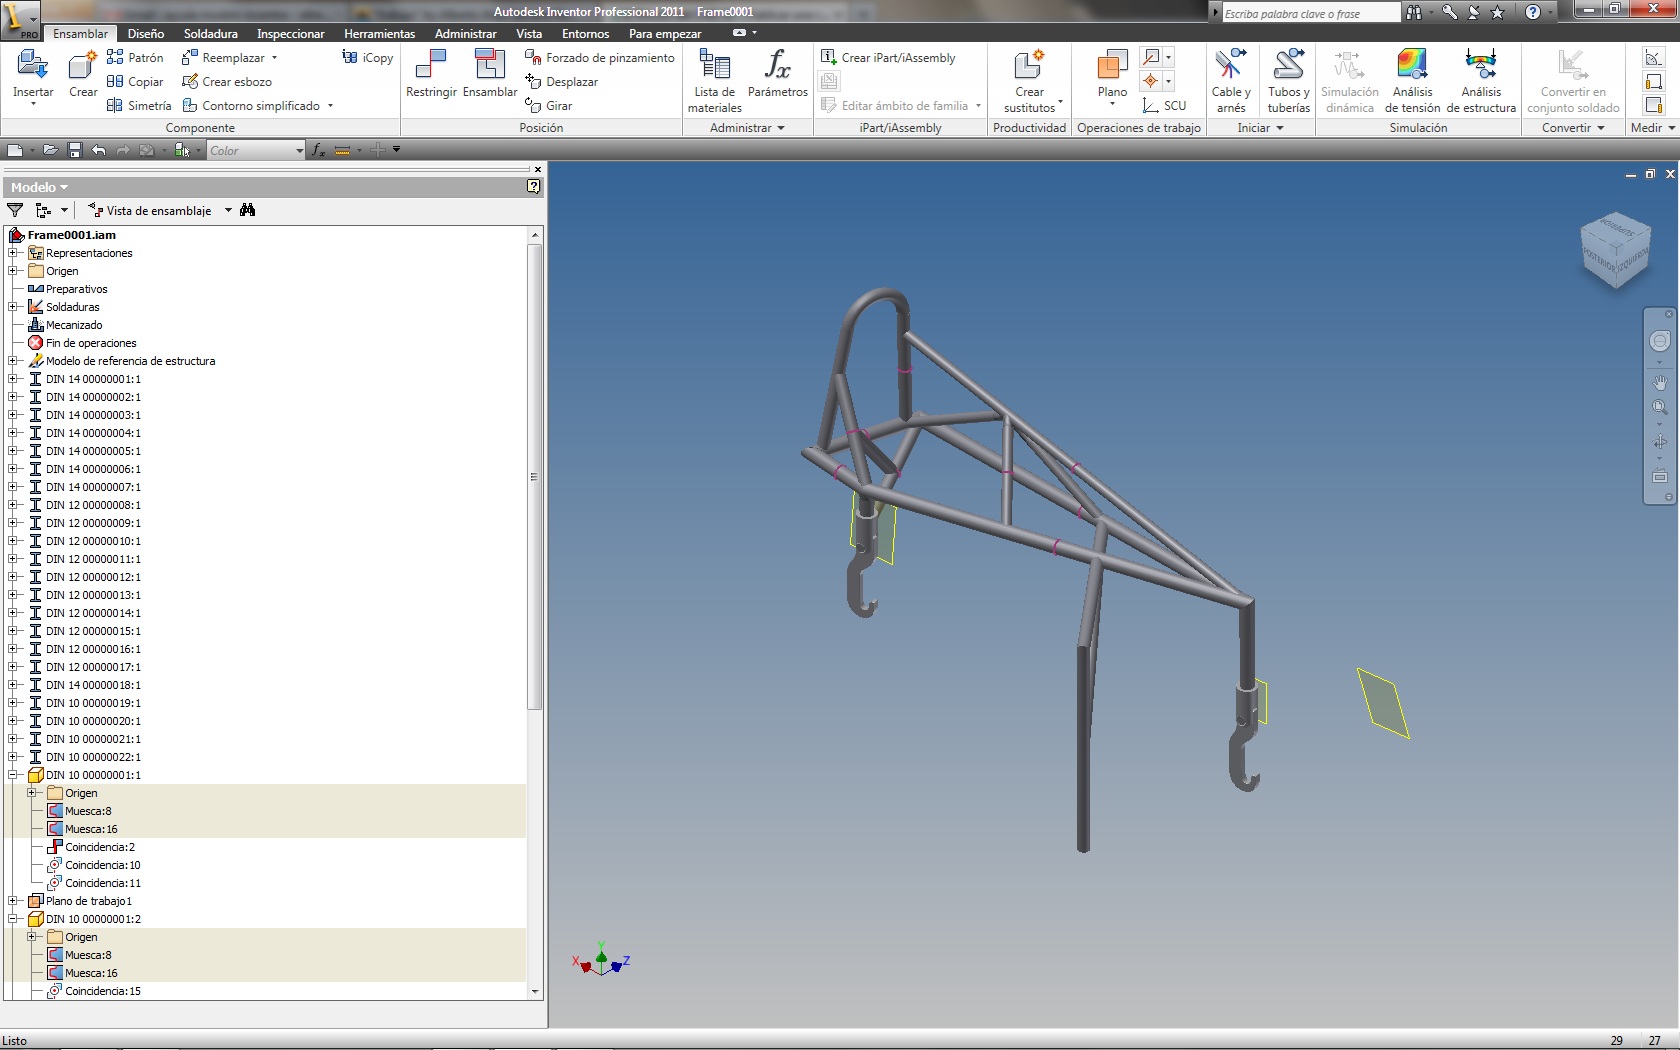The width and height of the screenshot is (1680, 1050).
Task: Collapse the DIN 10 00000001:1 node
Action: 12,775
